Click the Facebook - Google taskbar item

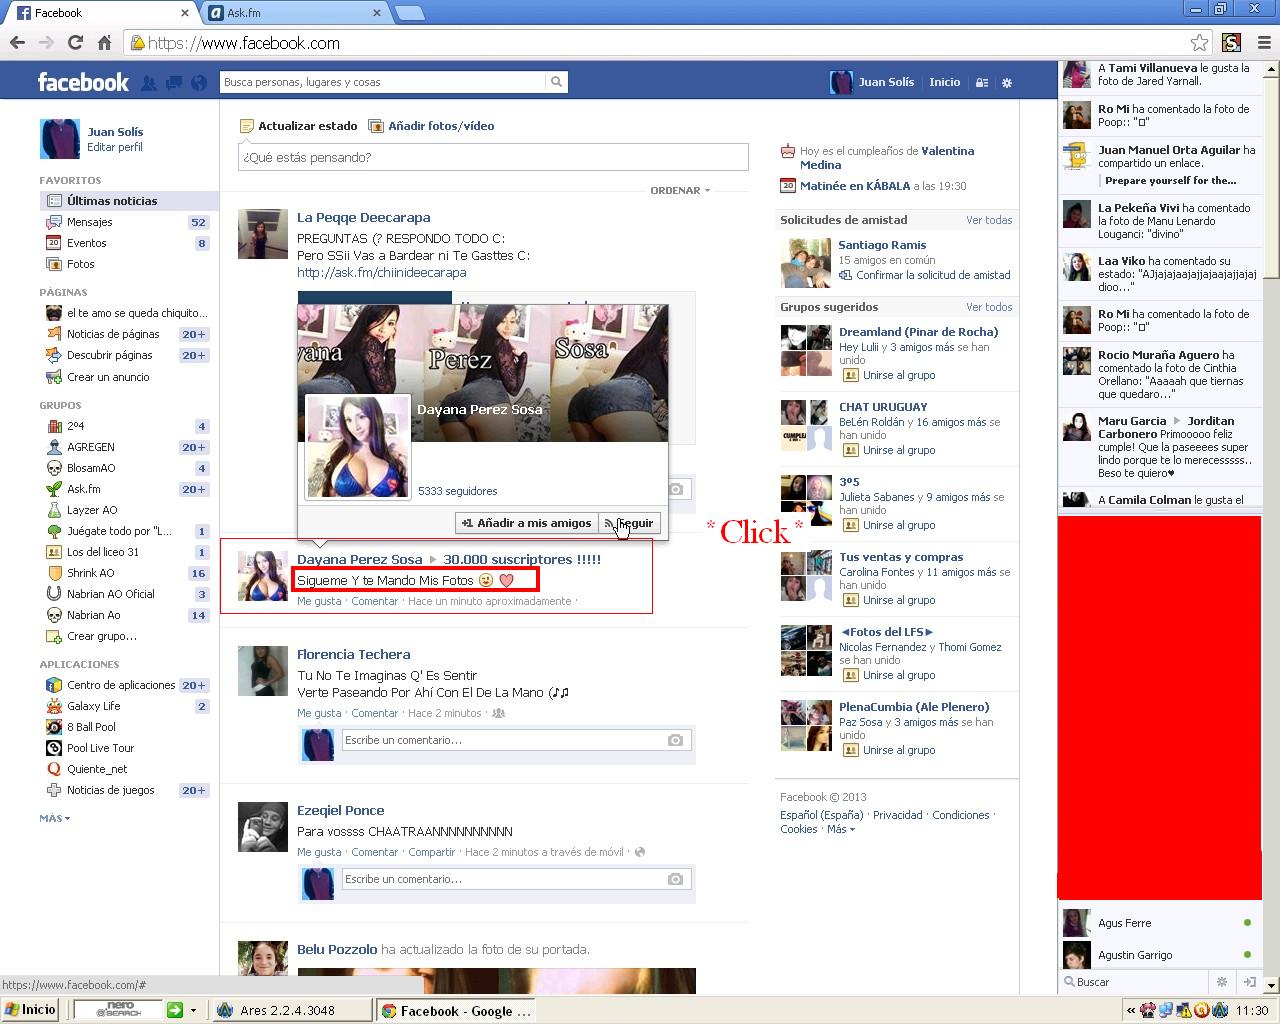click(x=456, y=1010)
